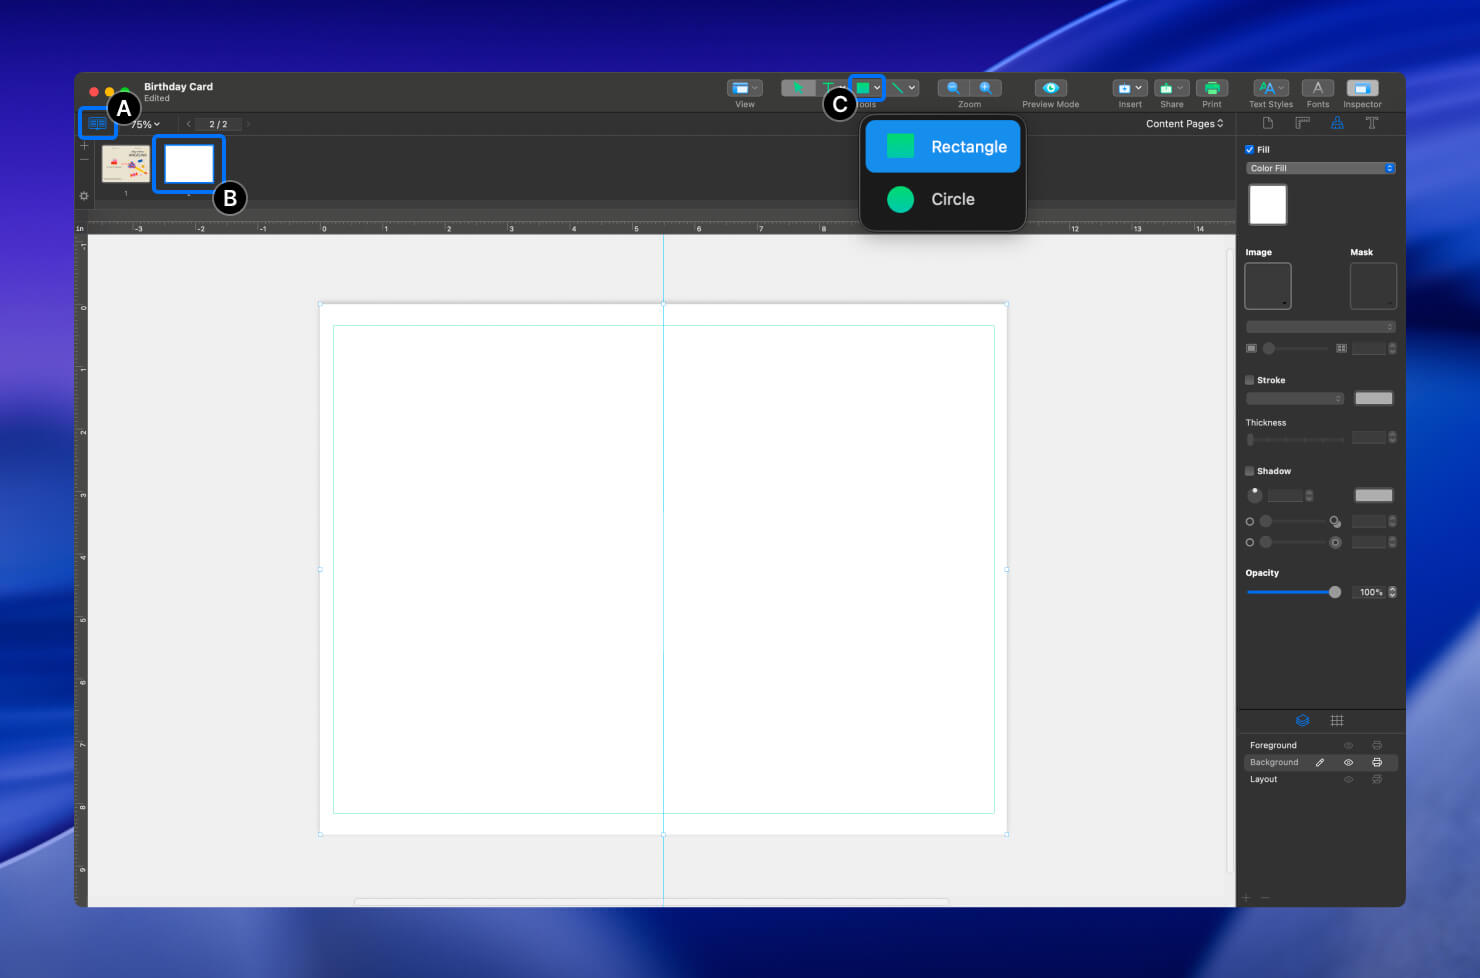
Task: Select the Line drawing tool
Action: coord(896,88)
